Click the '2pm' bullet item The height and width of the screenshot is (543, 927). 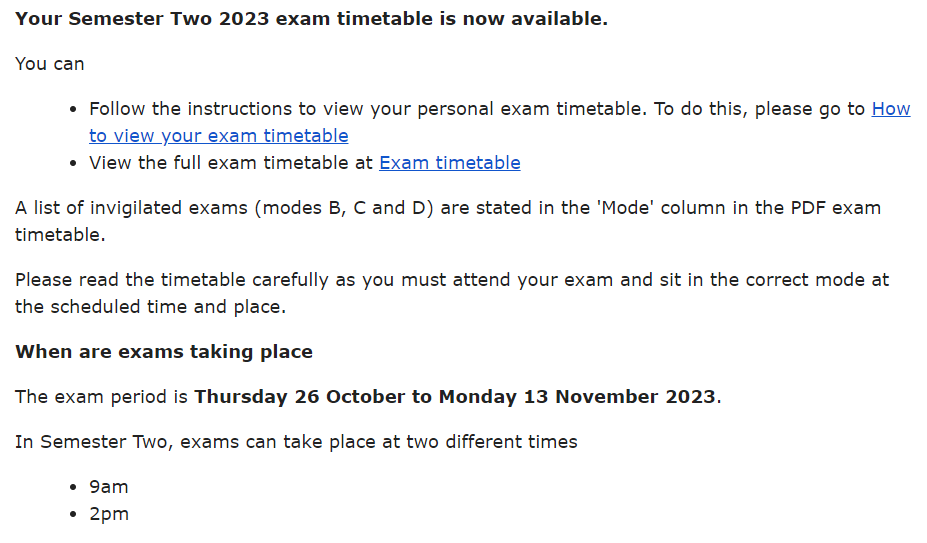click(x=109, y=514)
